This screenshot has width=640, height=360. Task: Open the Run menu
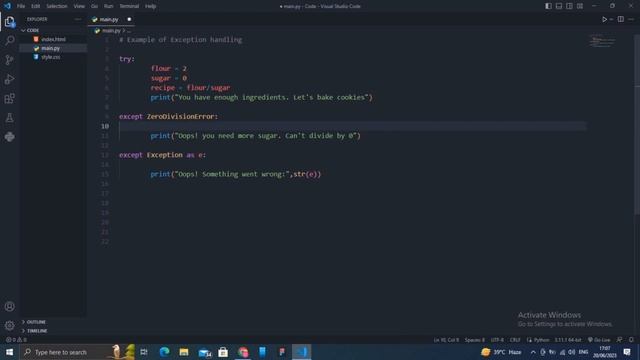108,6
